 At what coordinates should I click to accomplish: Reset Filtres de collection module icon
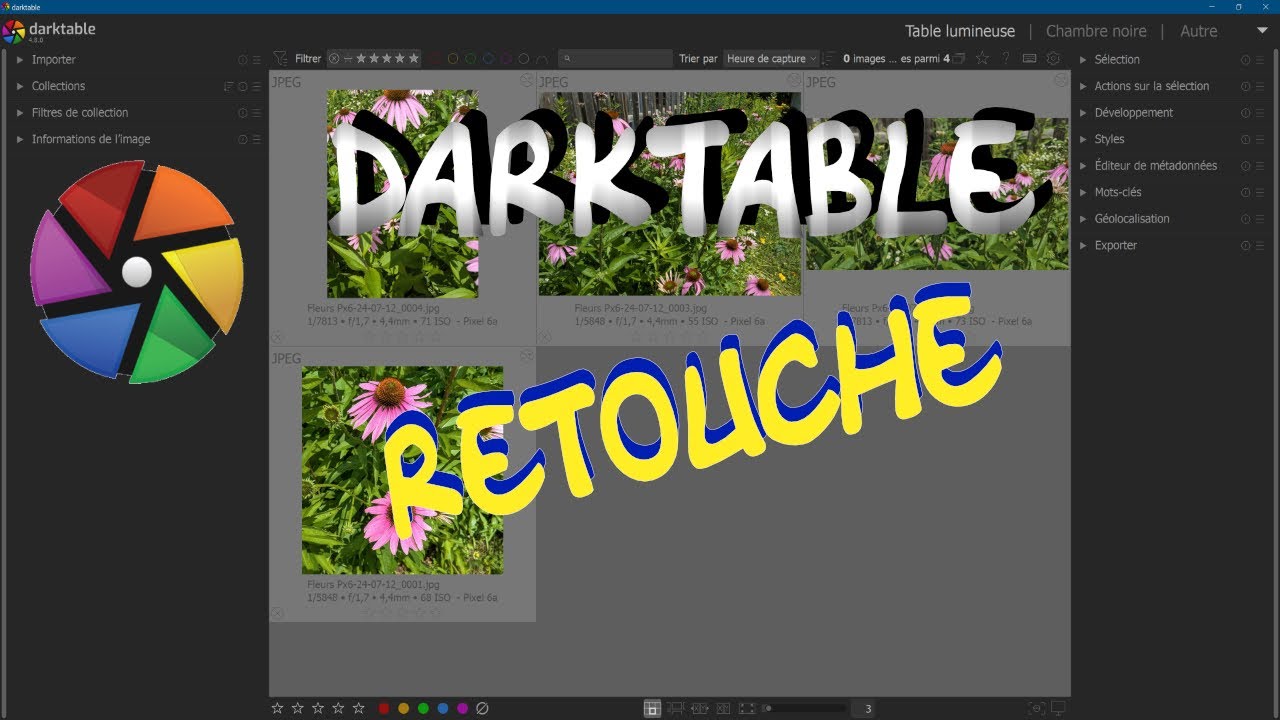pyautogui.click(x=243, y=113)
